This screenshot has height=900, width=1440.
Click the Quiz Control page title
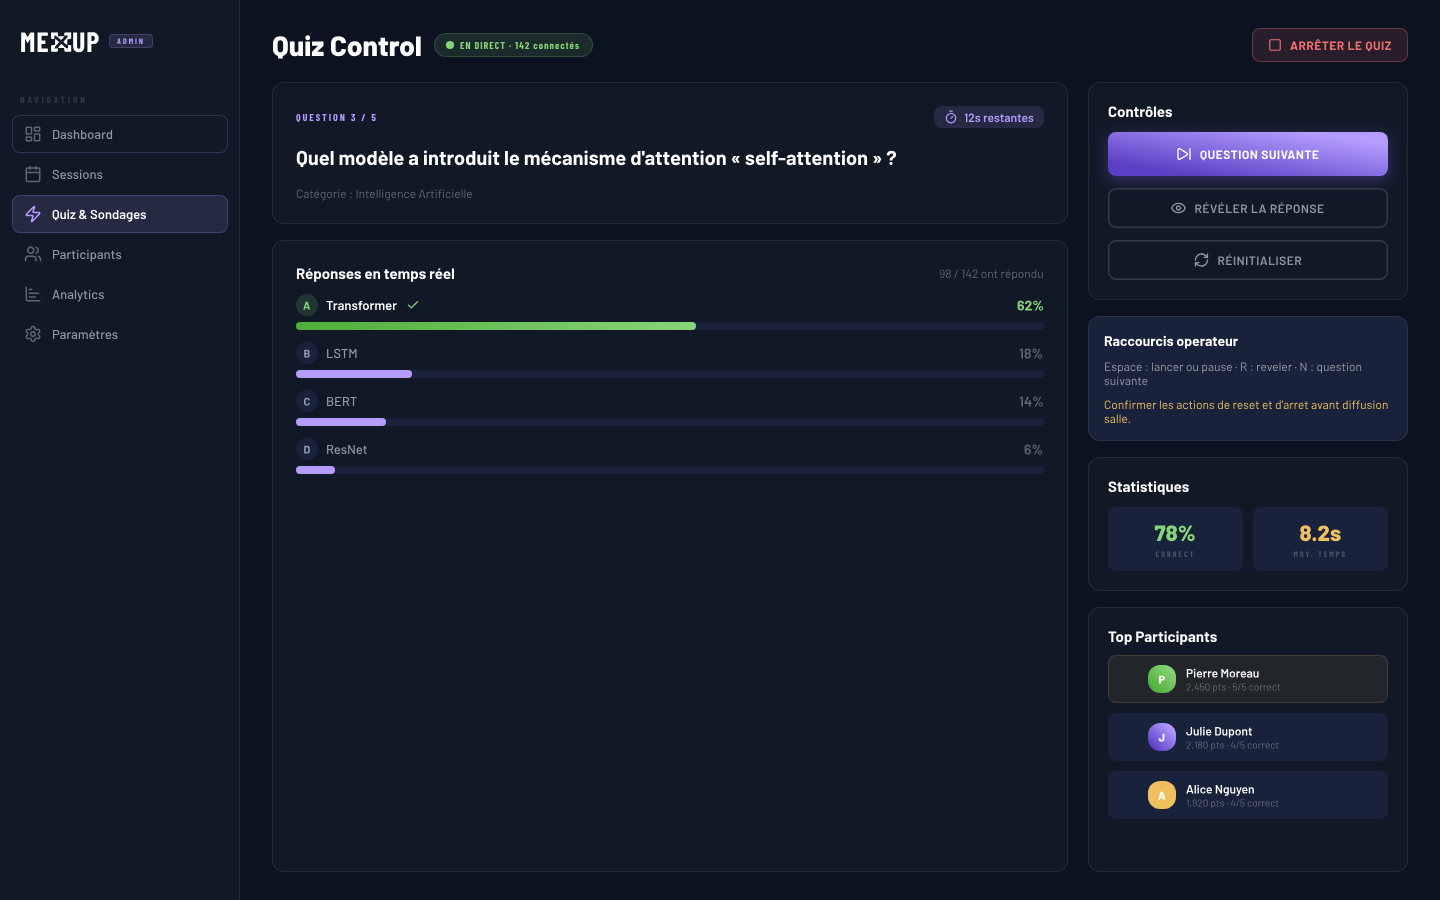click(x=347, y=46)
